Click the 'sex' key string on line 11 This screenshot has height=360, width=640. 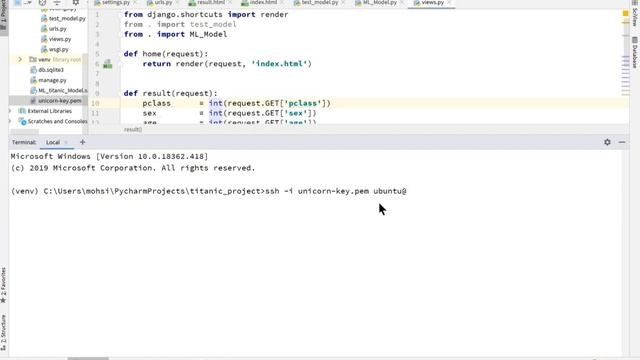[295, 113]
